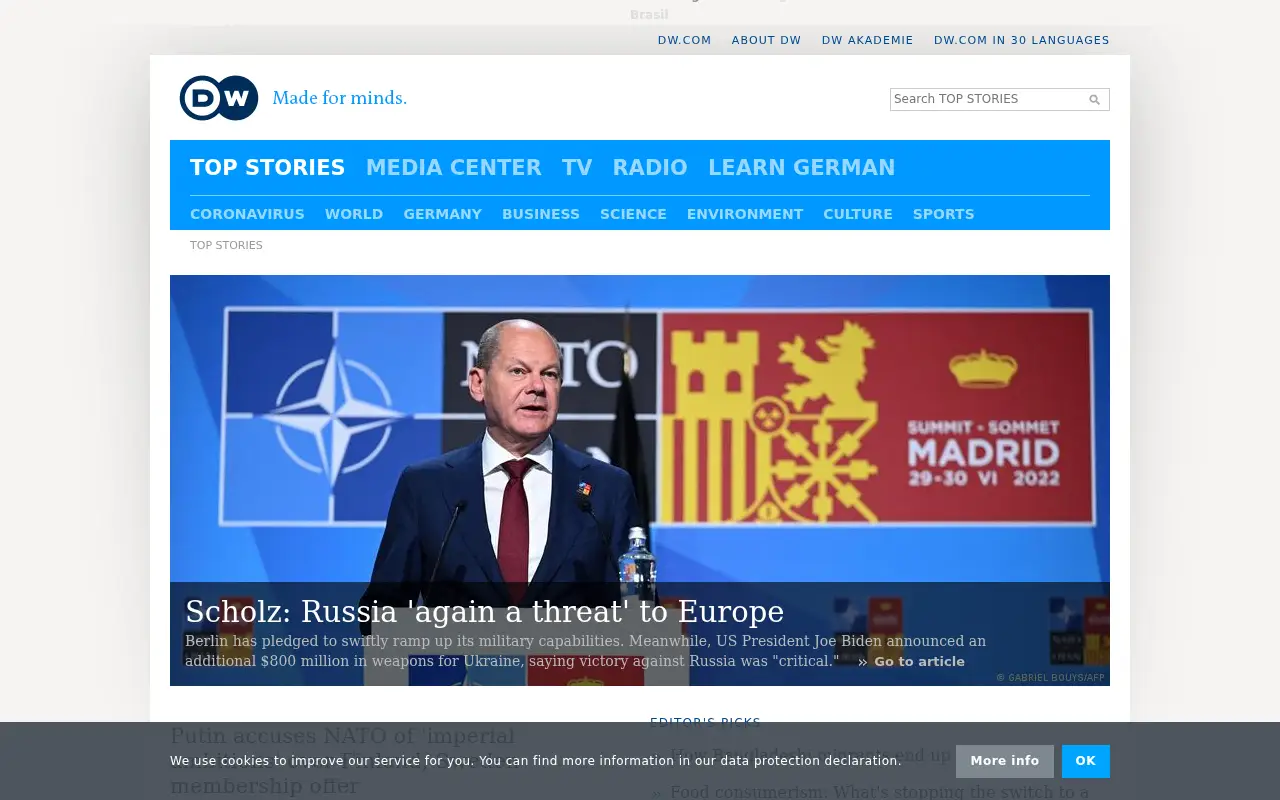Open the CULTURE category
This screenshot has height=800, width=1280.
coord(858,214)
